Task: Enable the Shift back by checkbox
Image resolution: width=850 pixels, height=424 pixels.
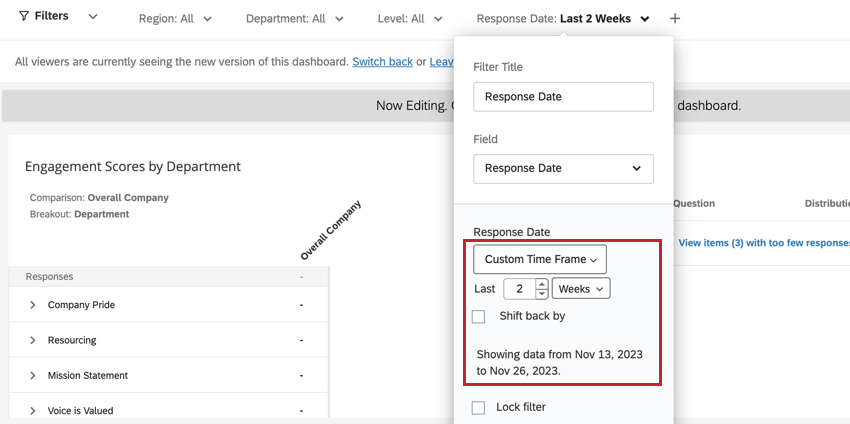Action: coord(479,316)
